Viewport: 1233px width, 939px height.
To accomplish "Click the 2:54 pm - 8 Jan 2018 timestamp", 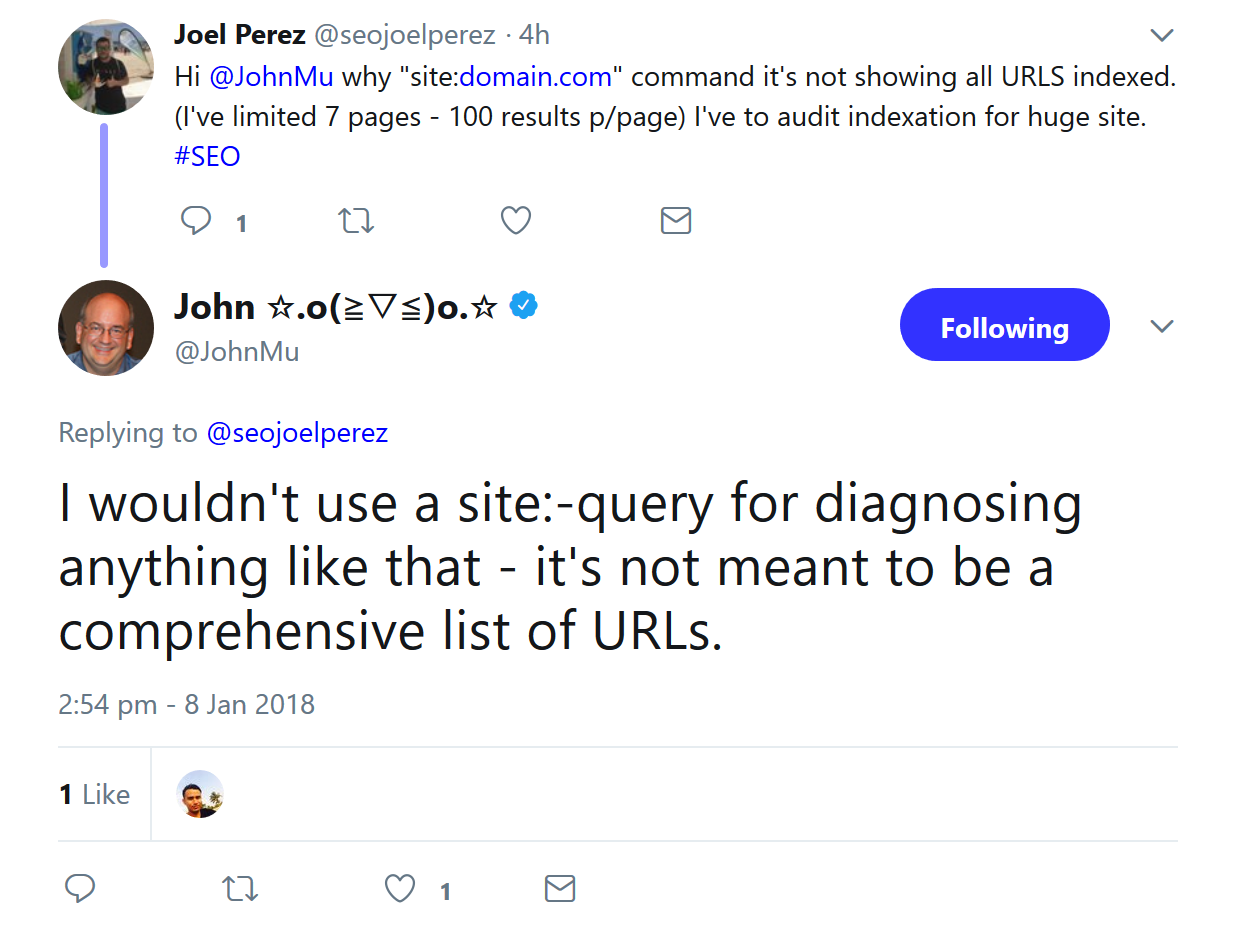I will (186, 704).
